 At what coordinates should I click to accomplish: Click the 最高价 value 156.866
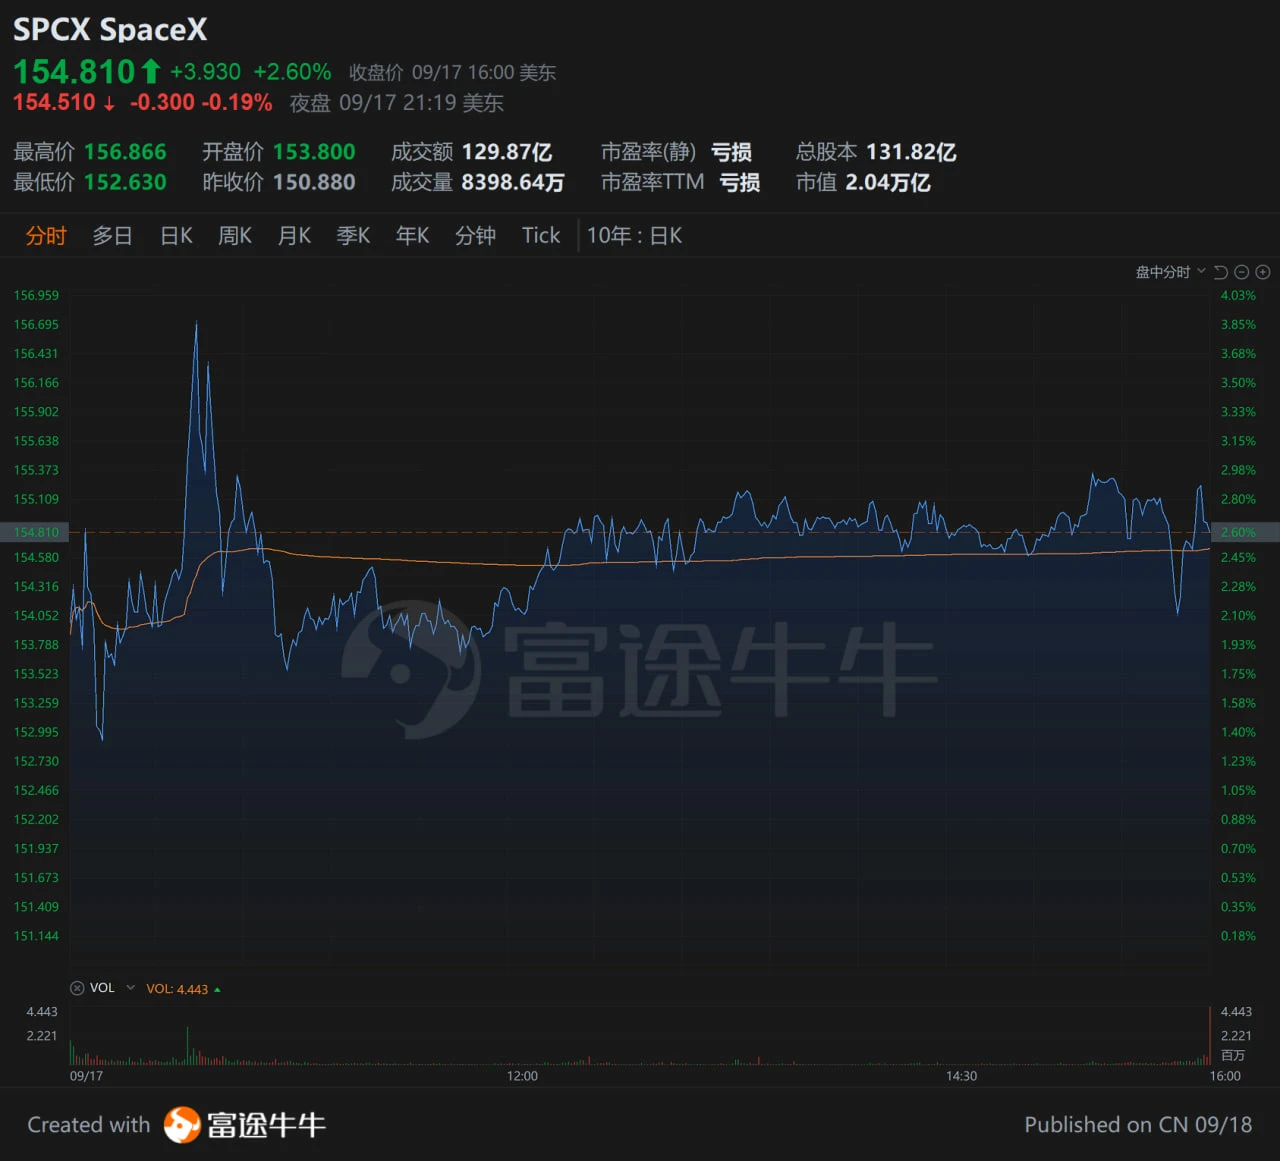click(125, 152)
